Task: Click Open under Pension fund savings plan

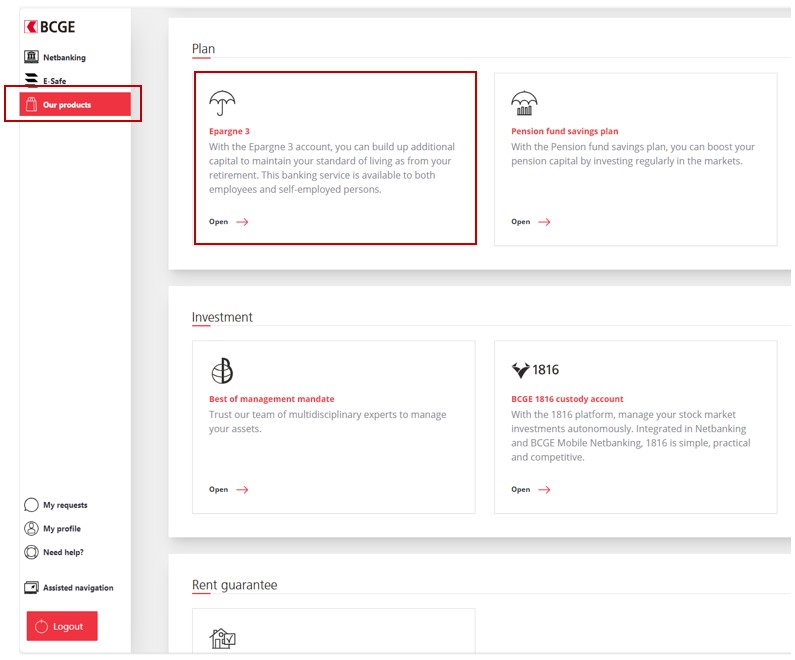Action: click(521, 222)
